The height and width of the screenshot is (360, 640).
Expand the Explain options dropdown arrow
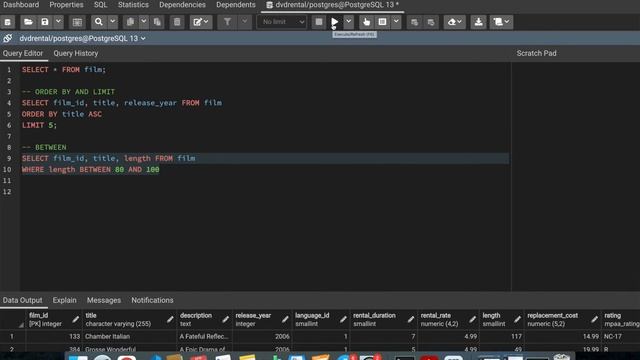[396, 22]
